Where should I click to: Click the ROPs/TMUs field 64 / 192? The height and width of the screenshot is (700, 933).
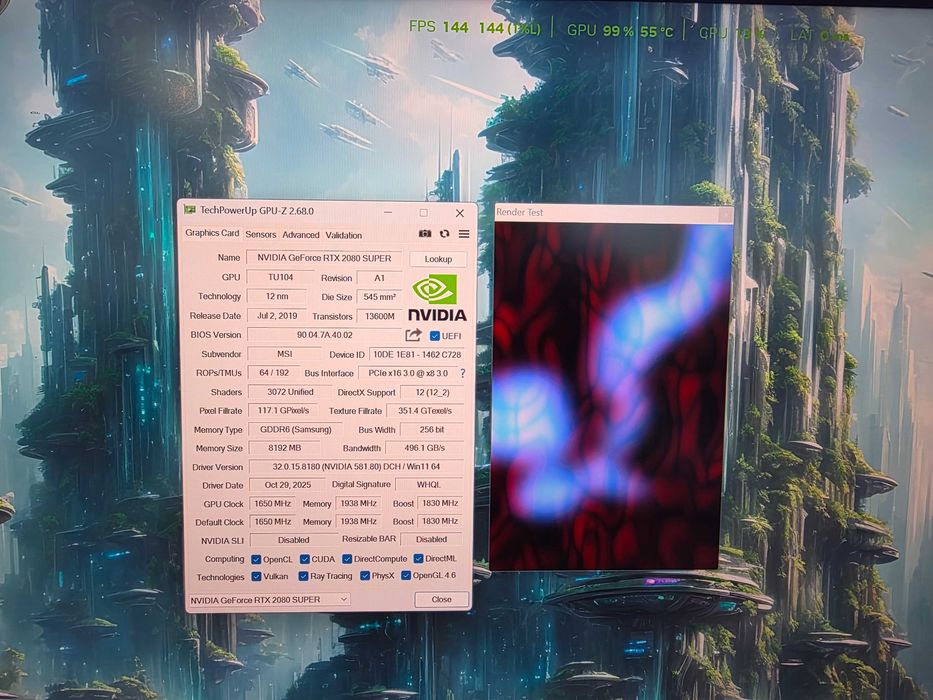pyautogui.click(x=274, y=373)
